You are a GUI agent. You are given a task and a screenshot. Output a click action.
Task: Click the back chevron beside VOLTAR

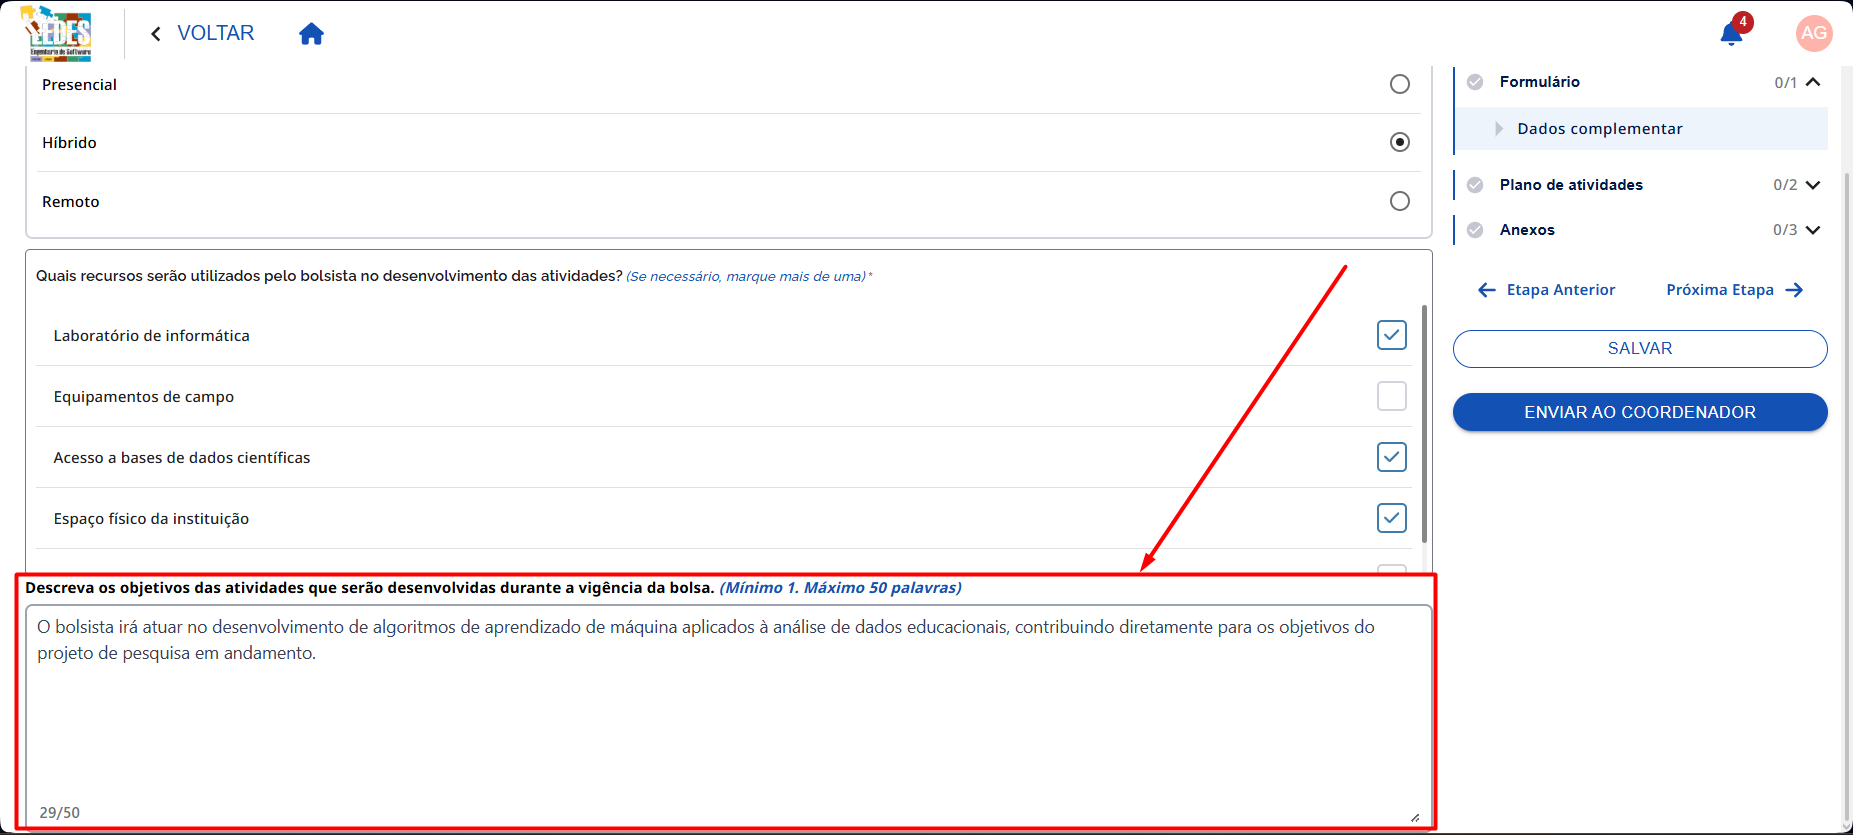click(x=156, y=34)
